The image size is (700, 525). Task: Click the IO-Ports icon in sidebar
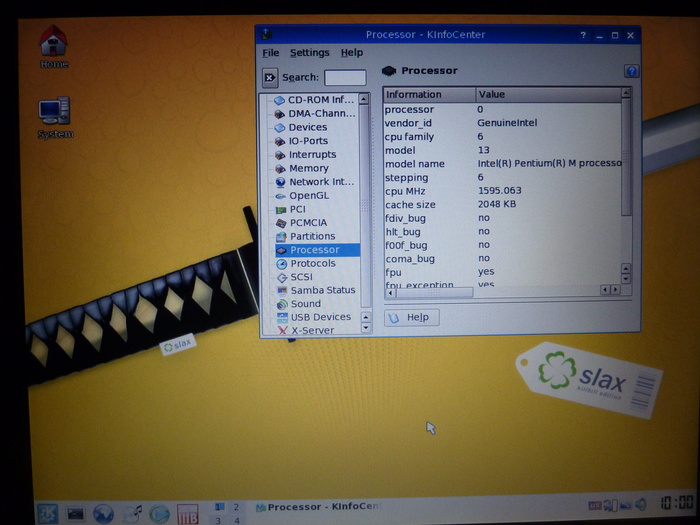tap(279, 142)
